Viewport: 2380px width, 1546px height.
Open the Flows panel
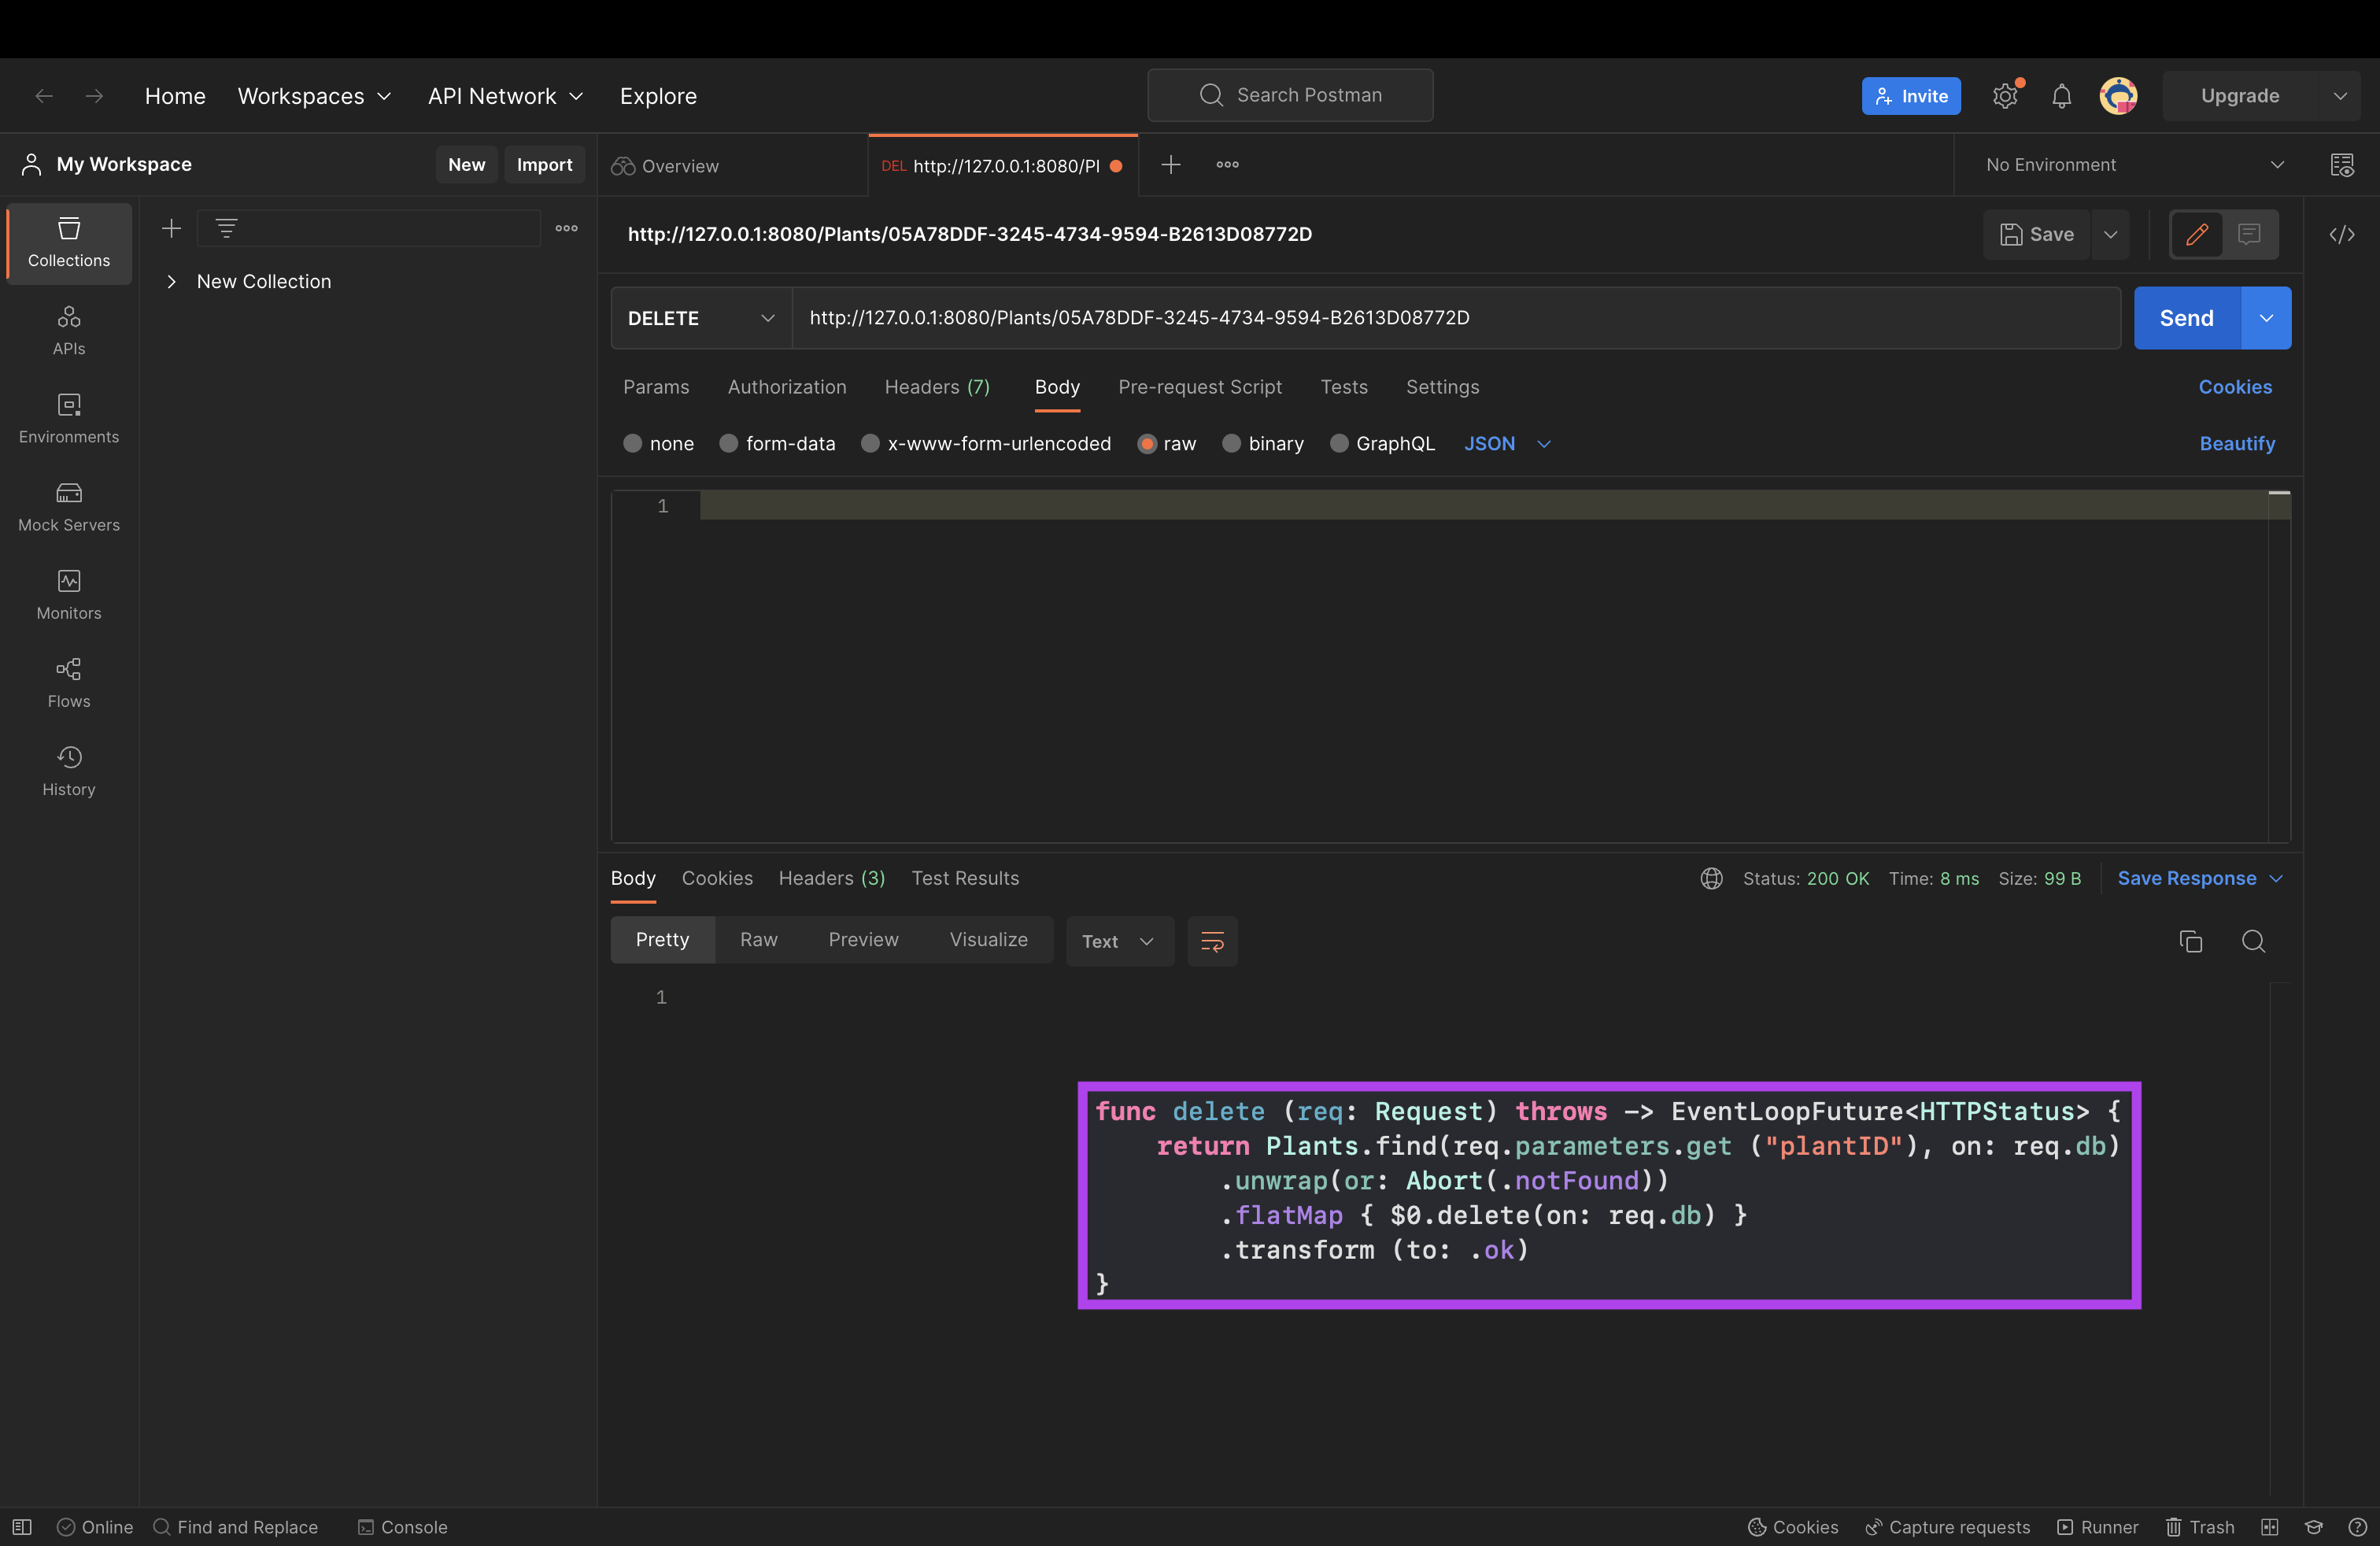point(67,682)
